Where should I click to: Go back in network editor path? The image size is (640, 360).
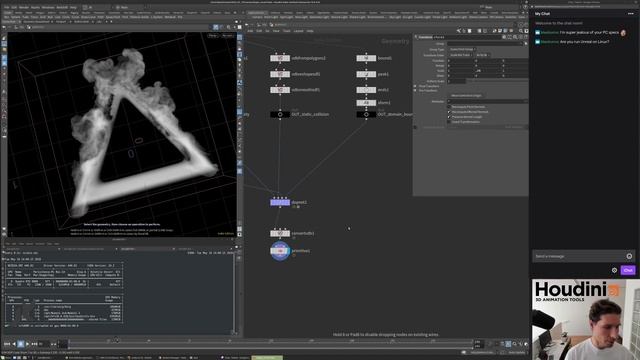(x=247, y=25)
